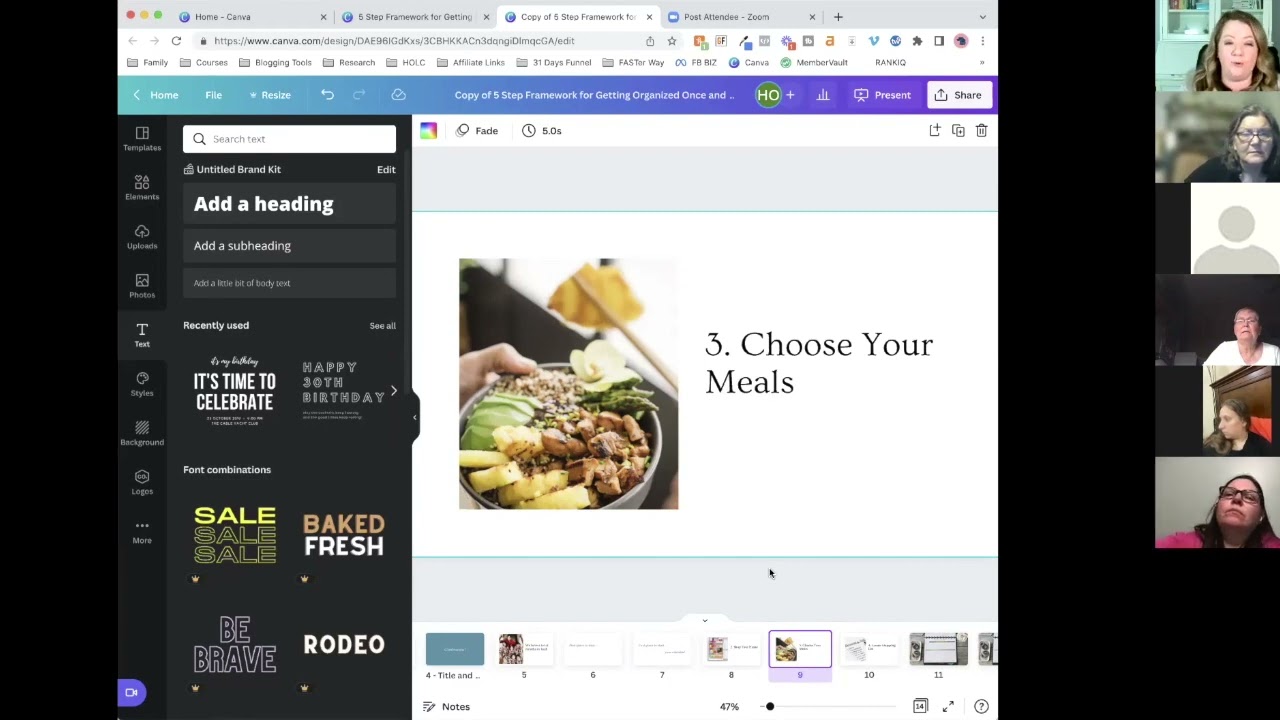
Task: Select page 10 thumbnail
Action: (x=869, y=650)
